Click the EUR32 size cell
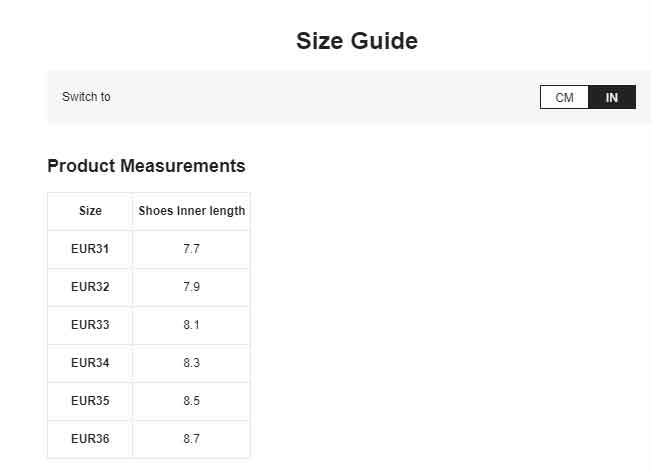Viewport: 652px width, 472px height. [90, 287]
